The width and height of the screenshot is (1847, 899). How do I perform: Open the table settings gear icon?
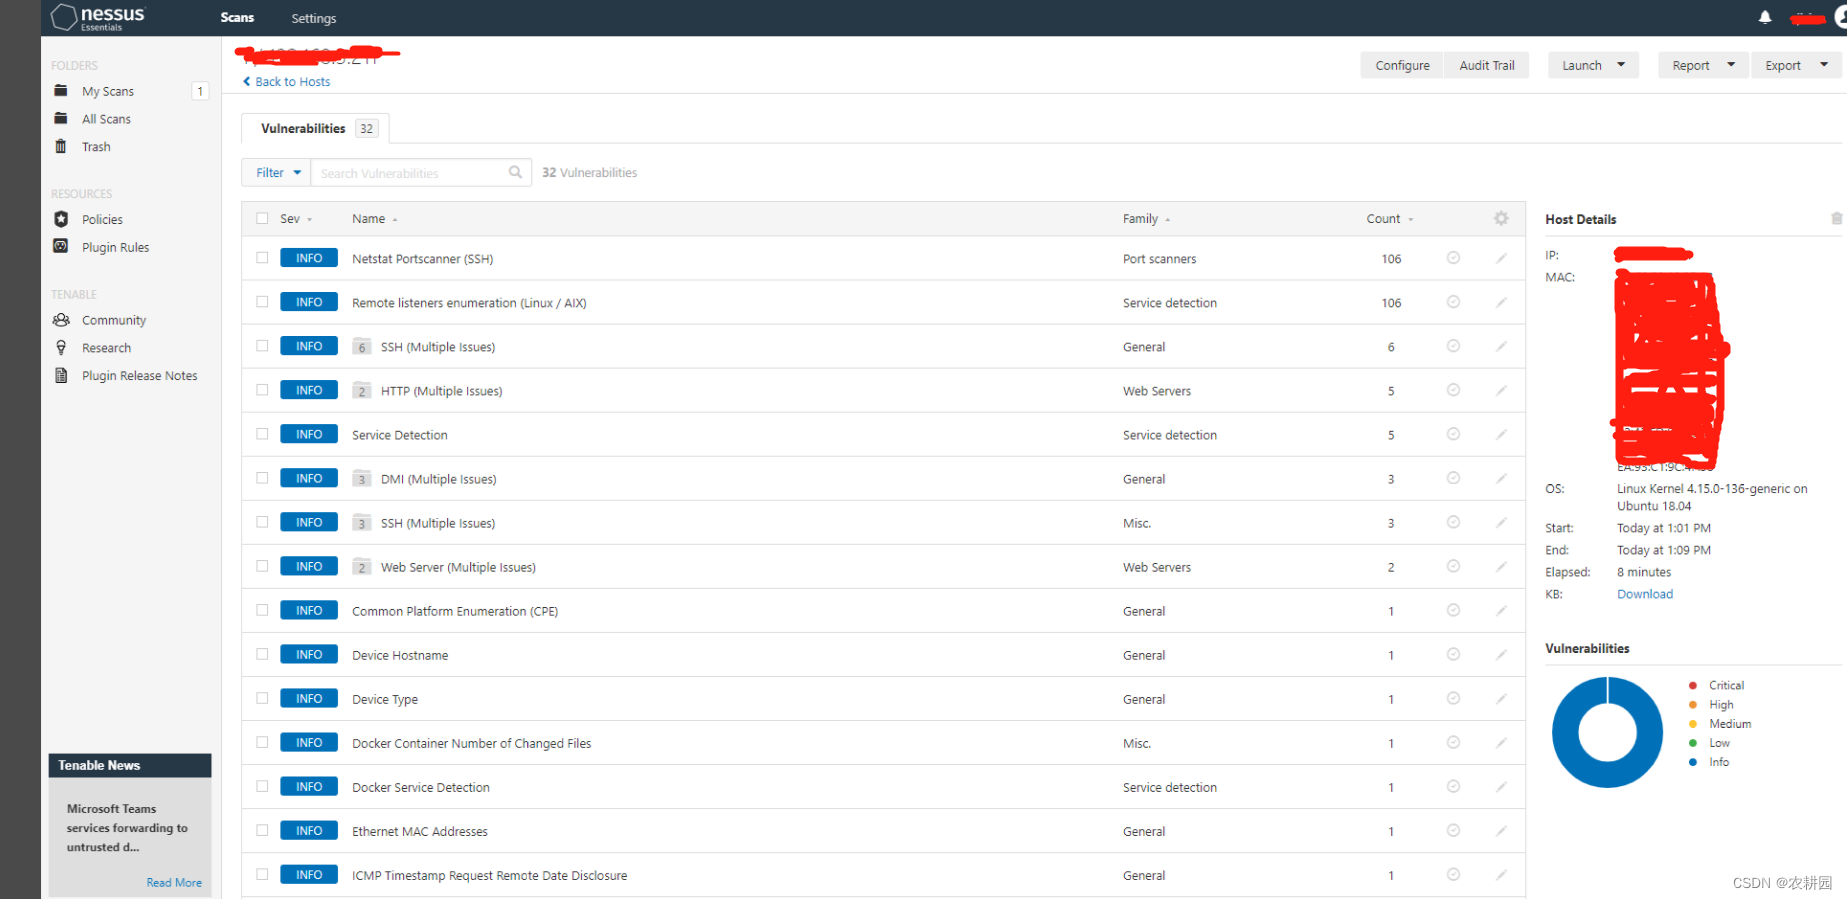pos(1501,218)
